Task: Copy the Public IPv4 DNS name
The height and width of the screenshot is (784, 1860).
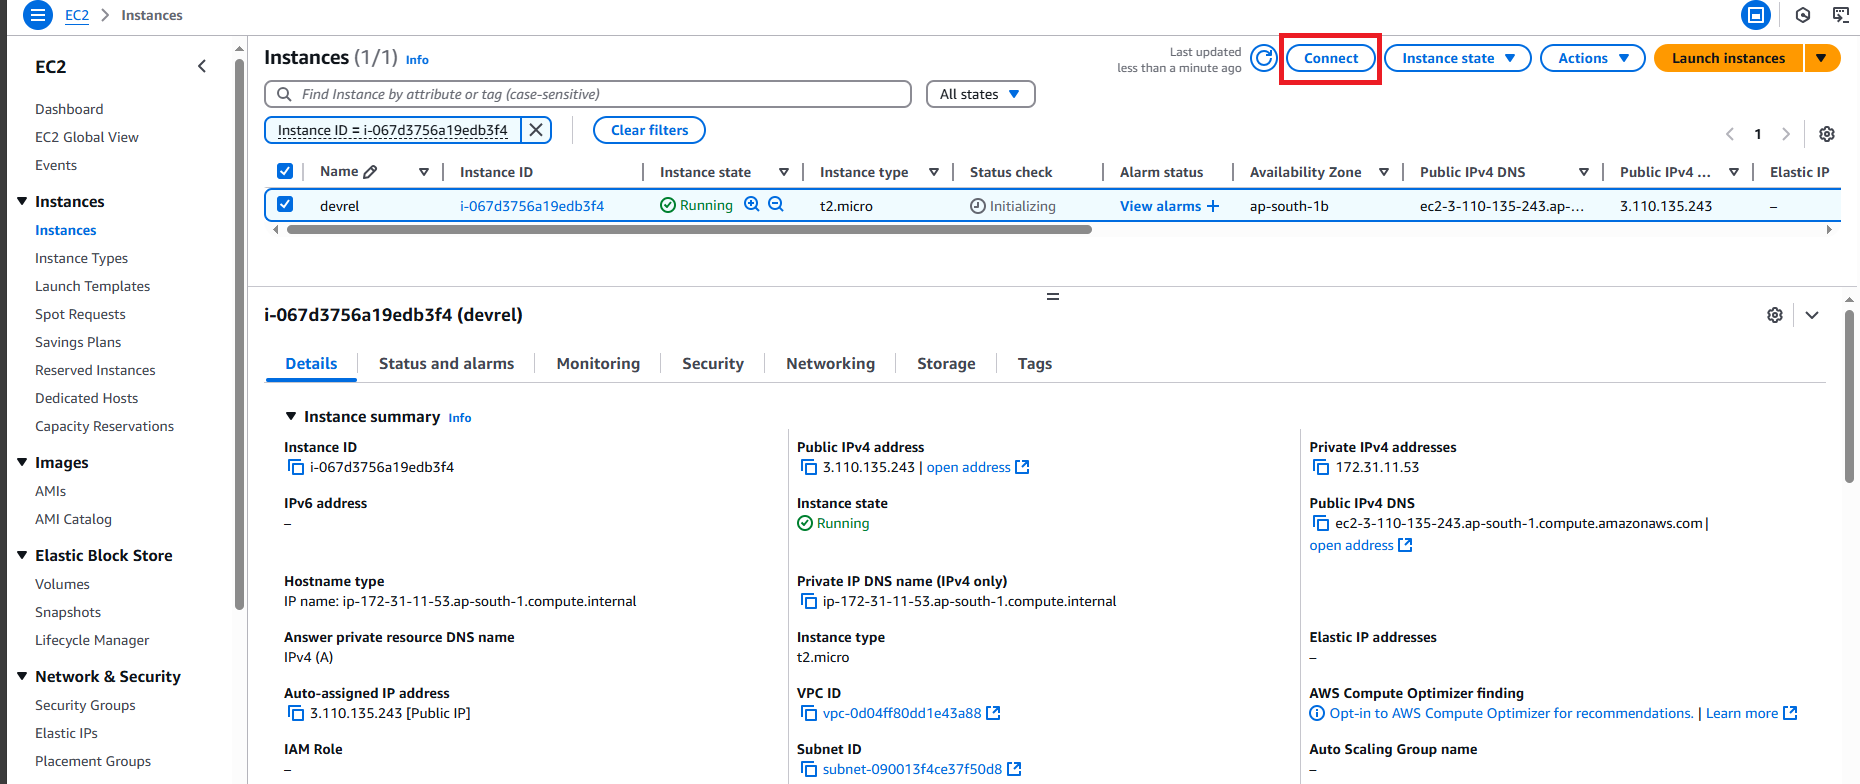Action: tap(1321, 523)
